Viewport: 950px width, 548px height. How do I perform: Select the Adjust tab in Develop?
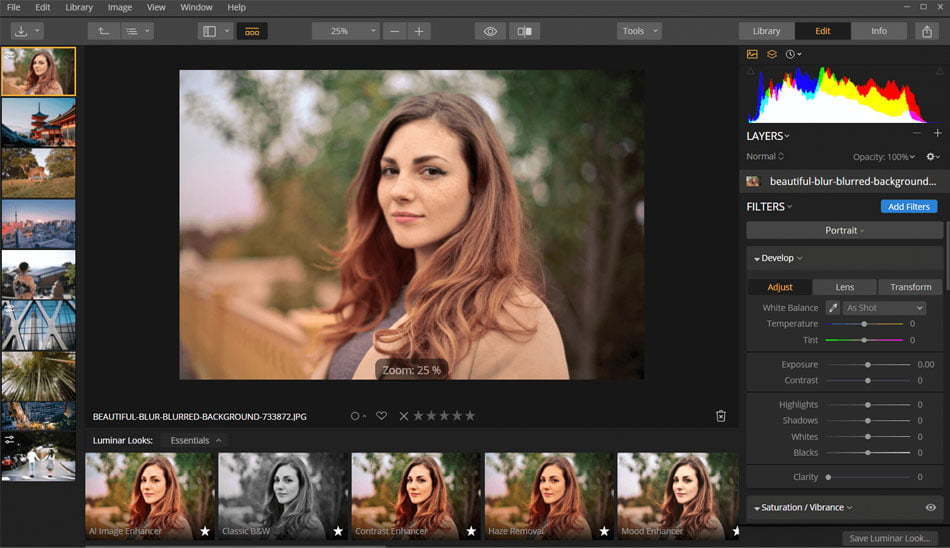[780, 287]
